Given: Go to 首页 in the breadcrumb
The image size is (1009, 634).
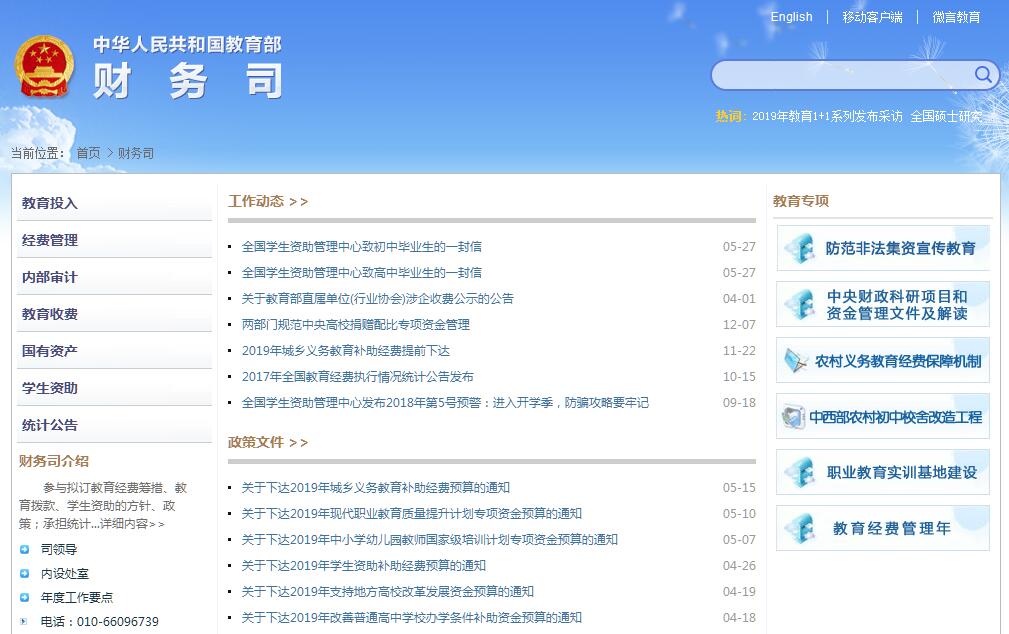Looking at the screenshot, I should click(88, 154).
